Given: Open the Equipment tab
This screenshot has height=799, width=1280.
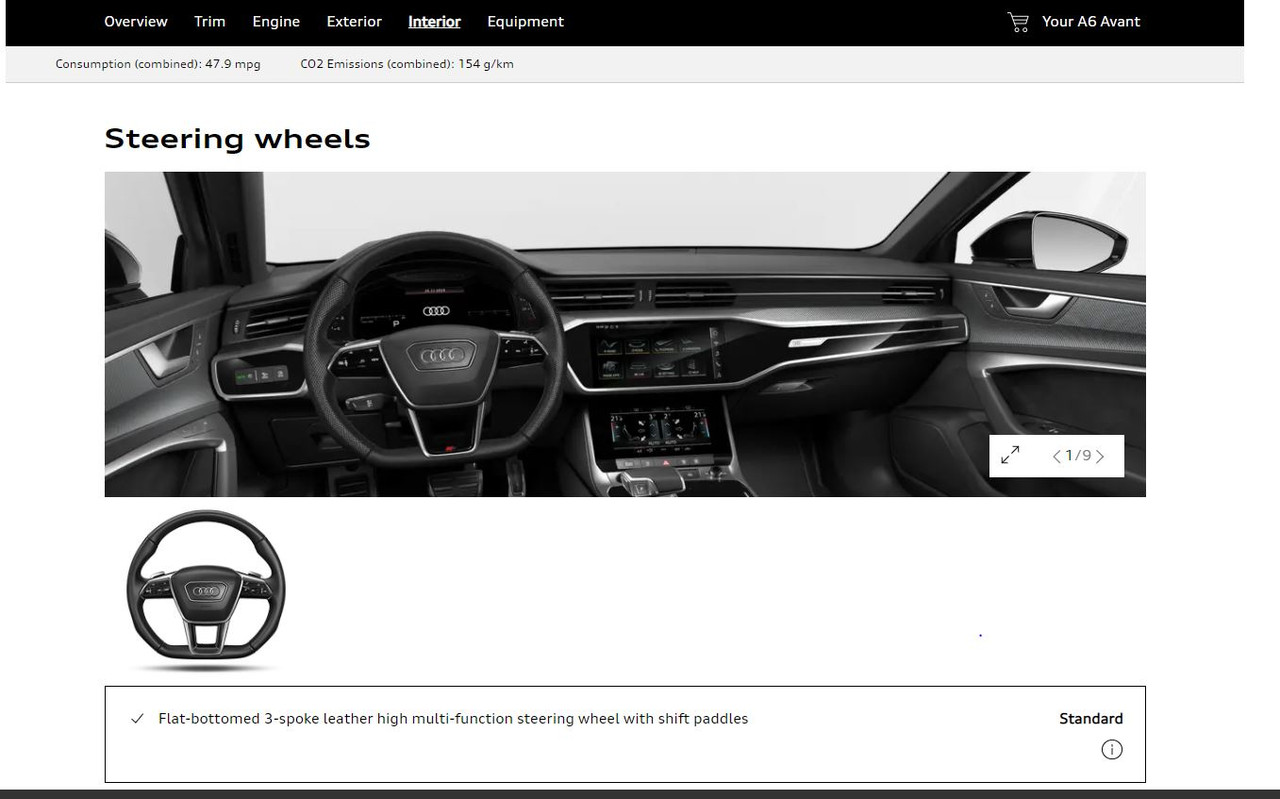Looking at the screenshot, I should tap(525, 21).
